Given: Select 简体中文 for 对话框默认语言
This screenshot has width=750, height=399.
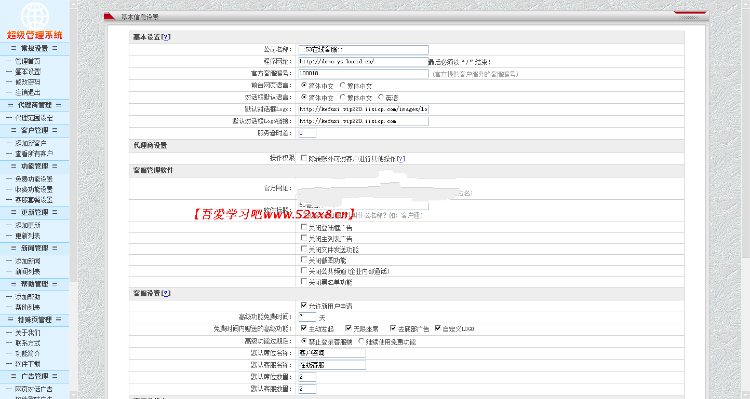Looking at the screenshot, I should (304, 97).
